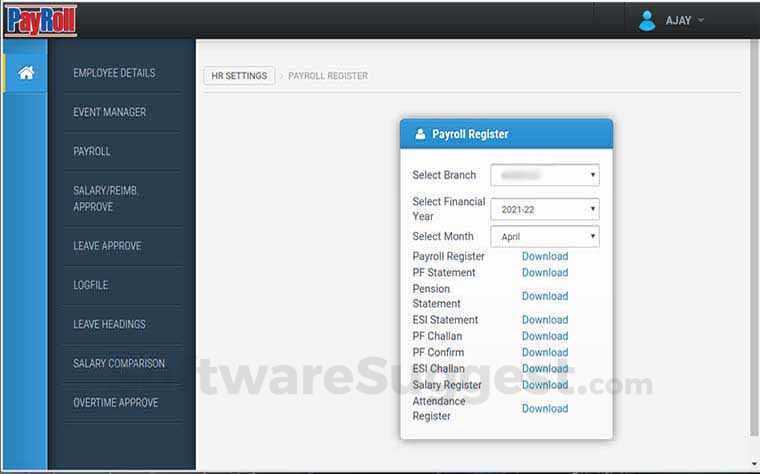Open Leave Headings menu item
760x474 pixels.
pos(110,324)
